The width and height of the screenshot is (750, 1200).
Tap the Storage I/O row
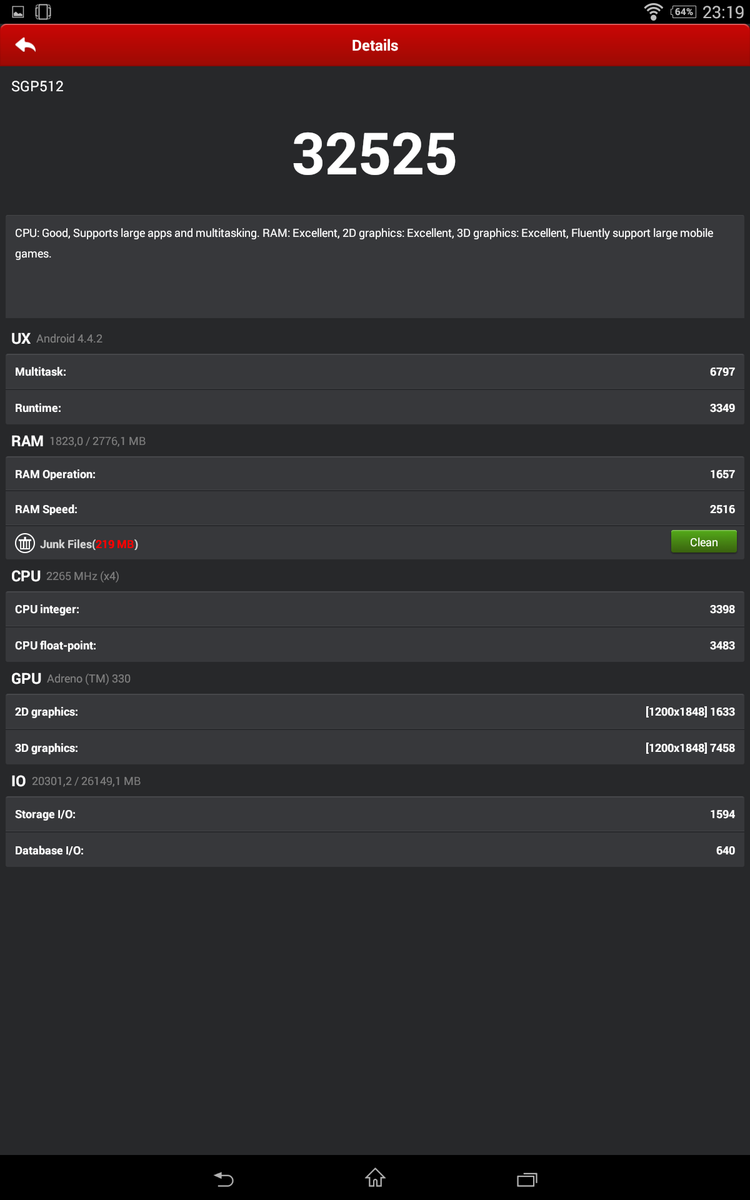click(x=375, y=815)
